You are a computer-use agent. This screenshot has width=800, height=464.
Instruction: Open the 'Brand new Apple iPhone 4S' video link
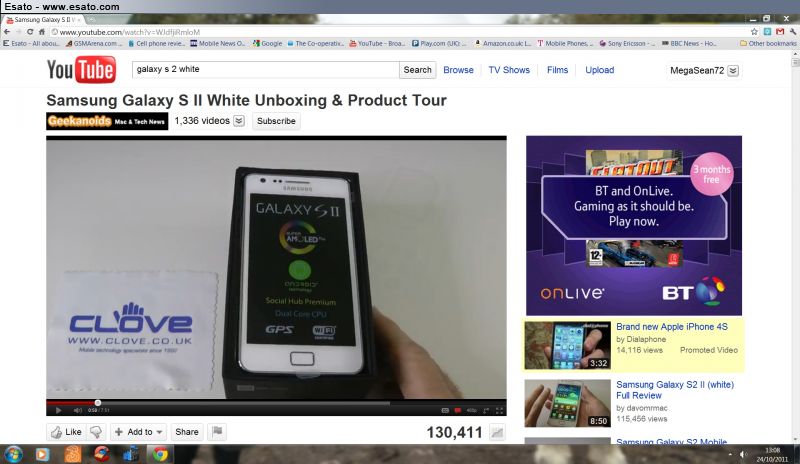[x=671, y=327]
